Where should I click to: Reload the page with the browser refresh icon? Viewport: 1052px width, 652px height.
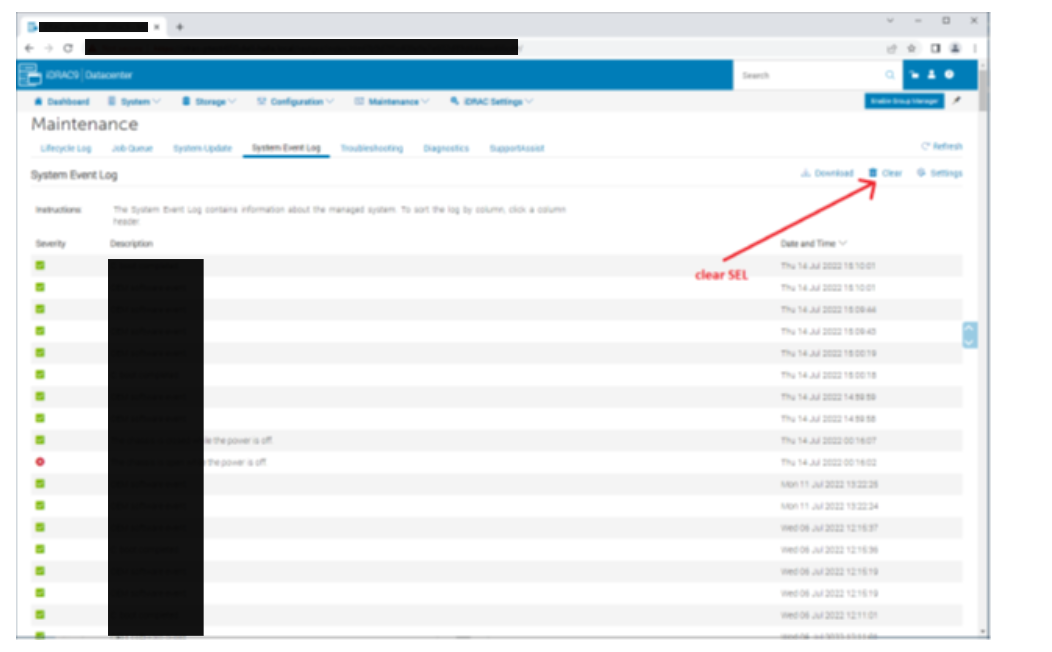click(68, 48)
